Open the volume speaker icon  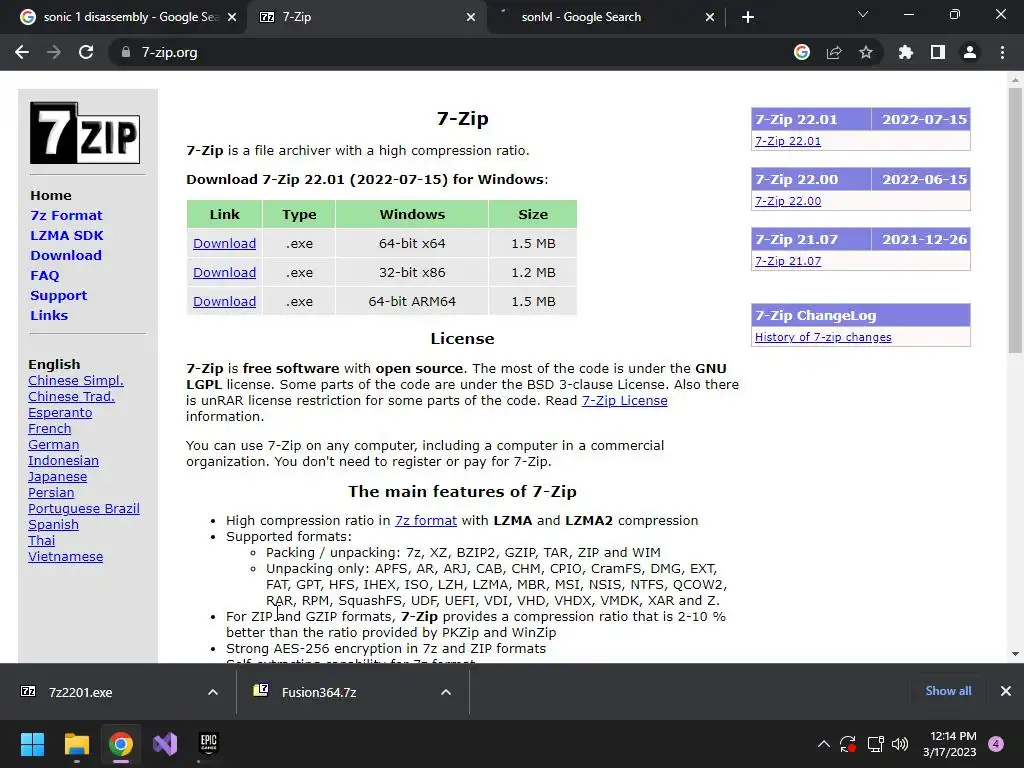[x=900, y=744]
